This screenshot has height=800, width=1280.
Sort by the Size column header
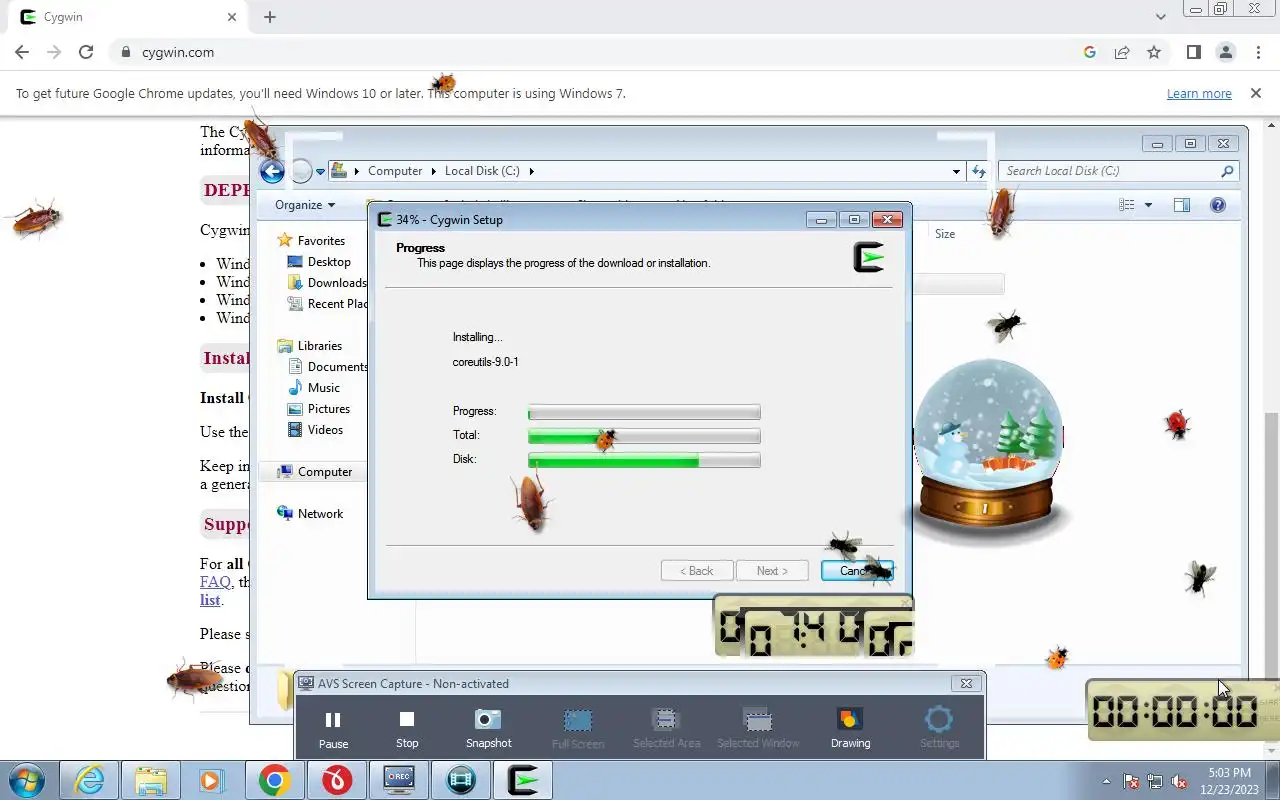point(945,234)
